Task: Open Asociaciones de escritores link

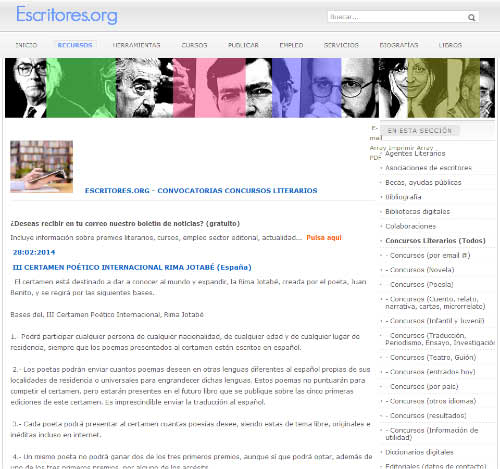Action: click(428, 168)
